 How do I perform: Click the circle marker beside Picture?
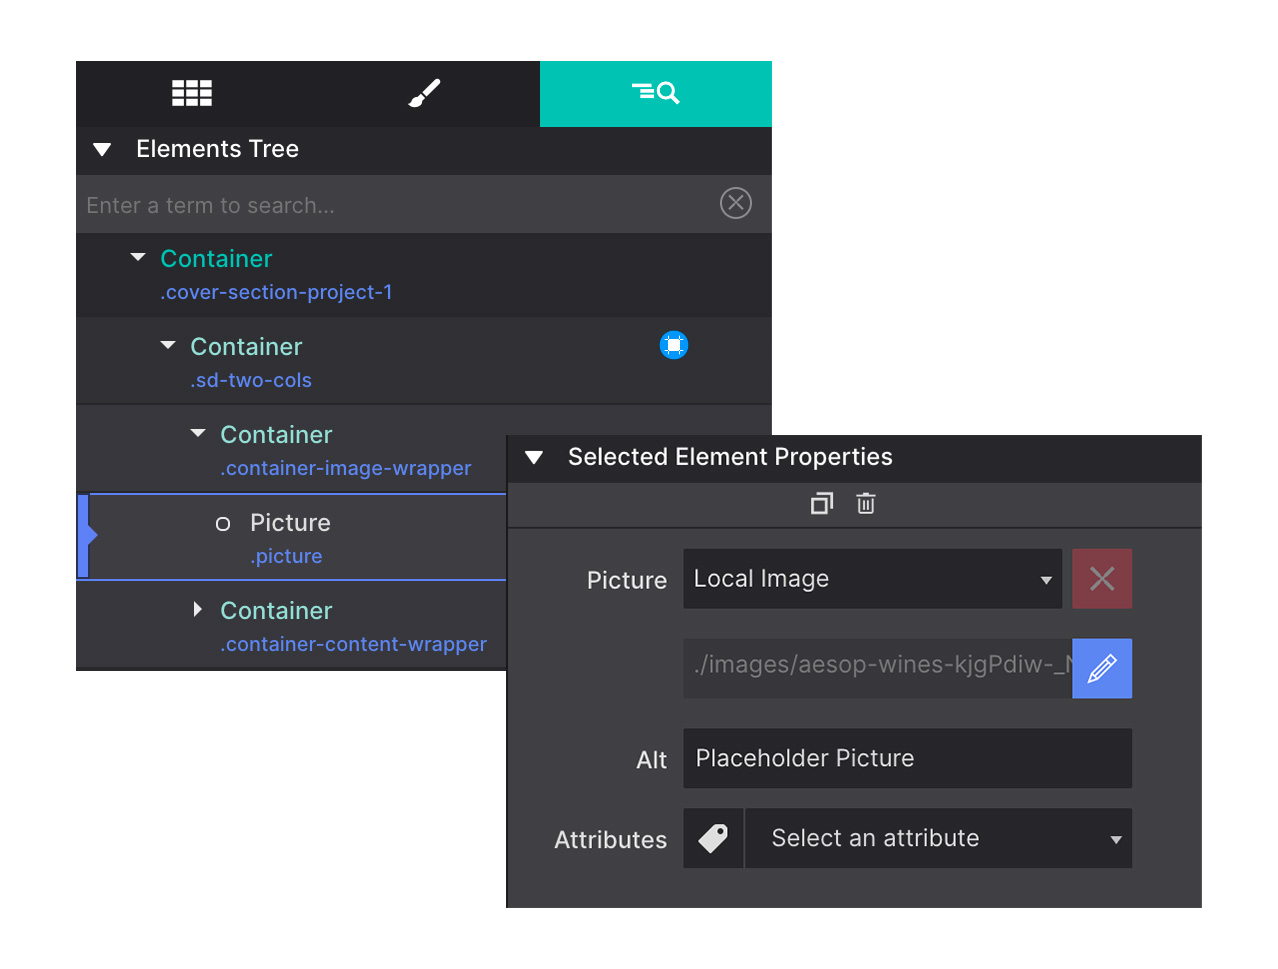tap(223, 524)
